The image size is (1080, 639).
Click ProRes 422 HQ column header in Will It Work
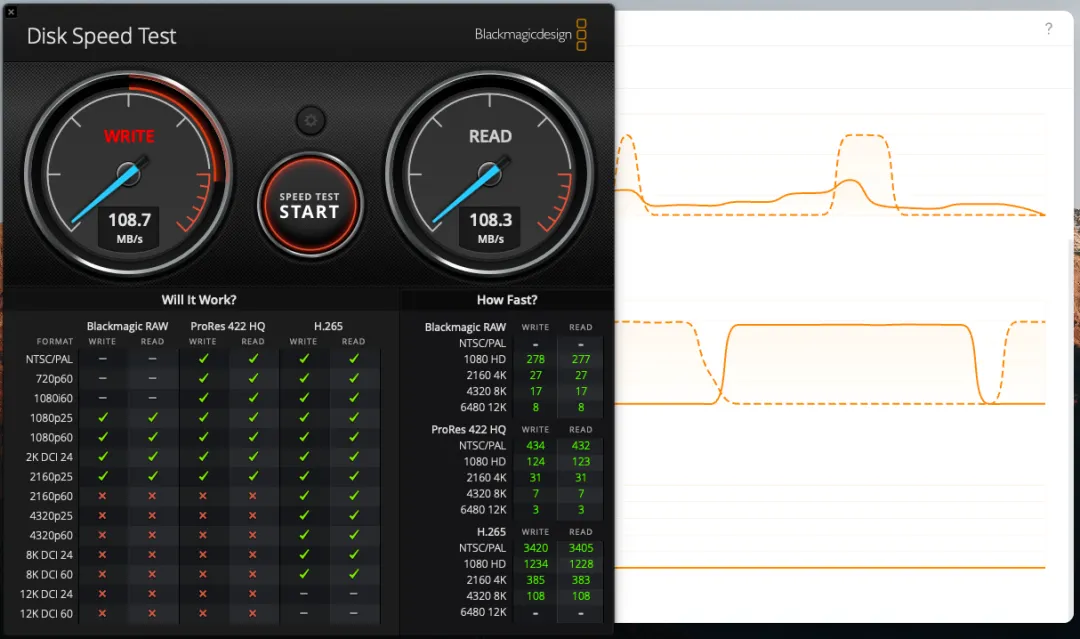pos(228,326)
